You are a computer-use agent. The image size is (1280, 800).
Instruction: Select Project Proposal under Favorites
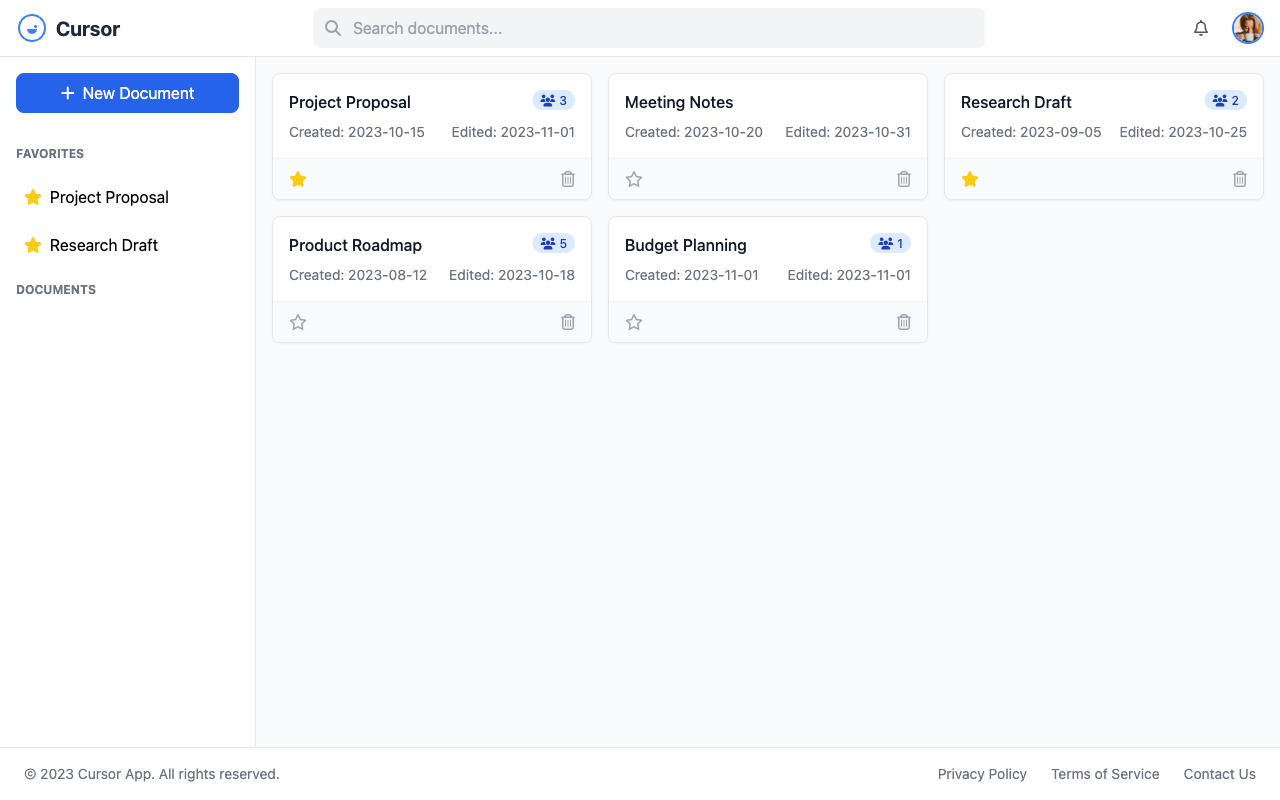[108, 197]
